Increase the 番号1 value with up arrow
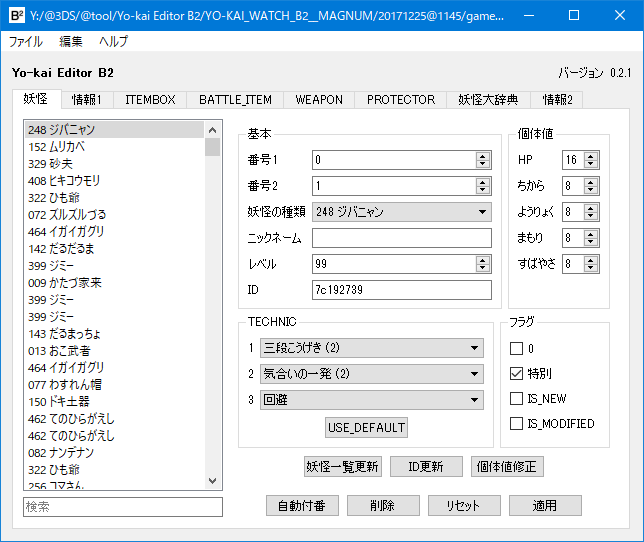 coord(483,156)
